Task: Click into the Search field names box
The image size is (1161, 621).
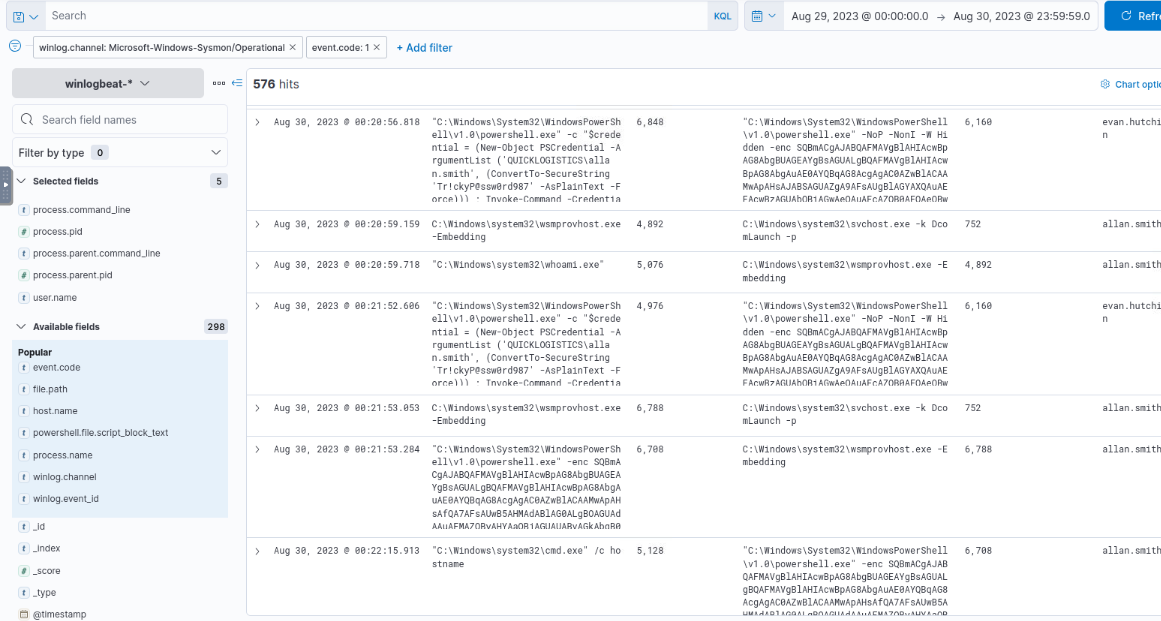Action: click(125, 120)
